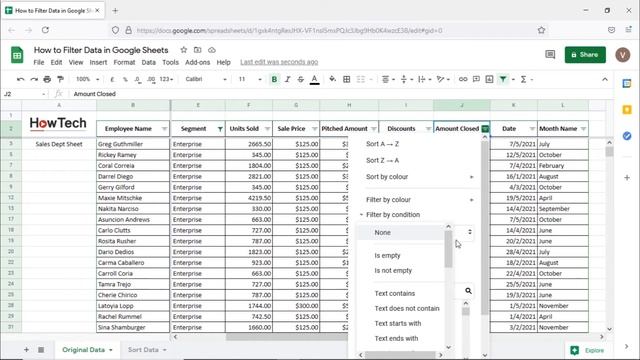The height and width of the screenshot is (360, 640).
Task: Toggle Bold formatting
Action: [274, 79]
